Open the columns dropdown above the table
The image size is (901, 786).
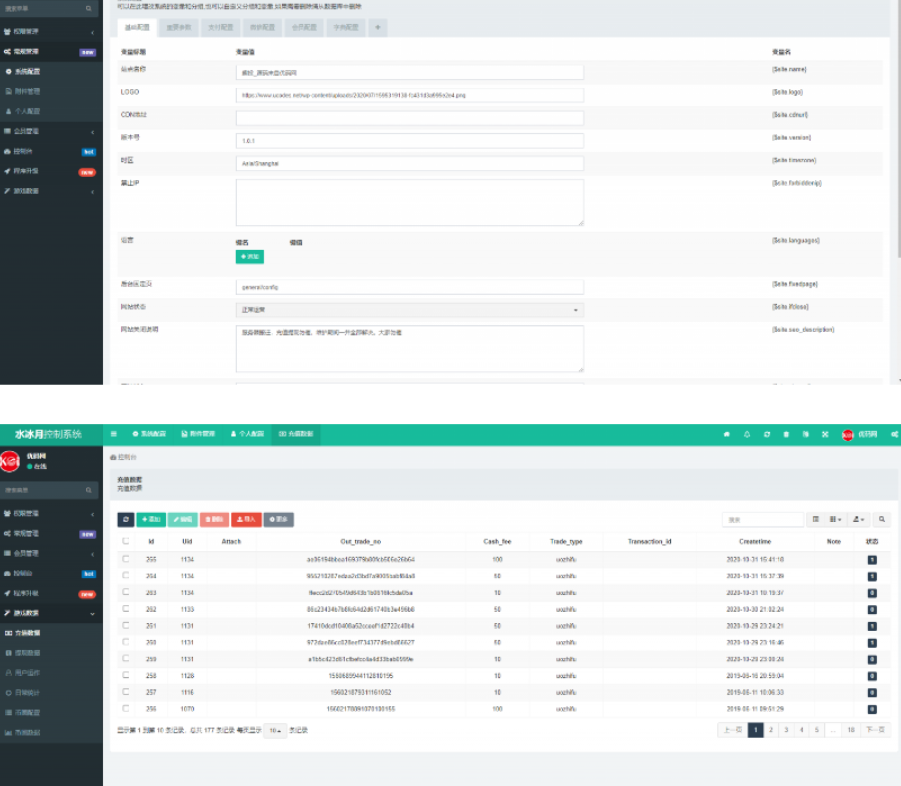(835, 519)
